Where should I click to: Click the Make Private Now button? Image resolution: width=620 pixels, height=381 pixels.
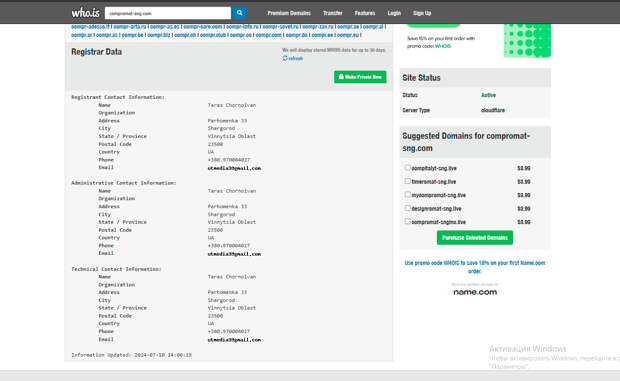click(360, 77)
